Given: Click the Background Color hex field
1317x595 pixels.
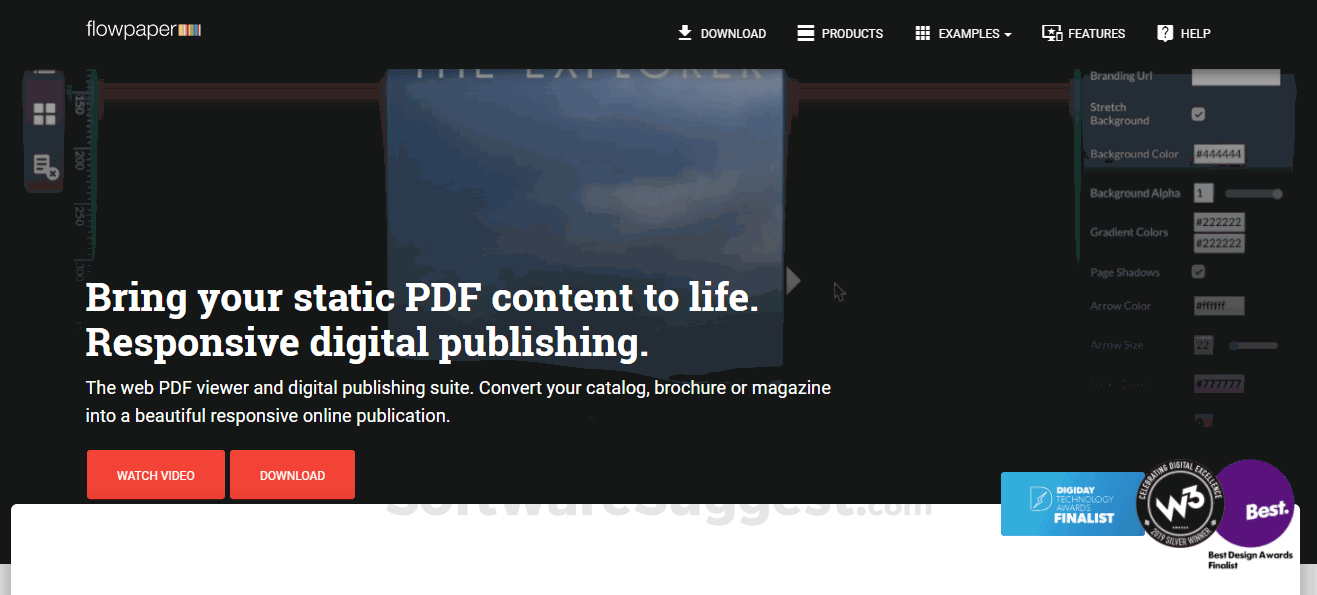Looking at the screenshot, I should pyautogui.click(x=1218, y=154).
